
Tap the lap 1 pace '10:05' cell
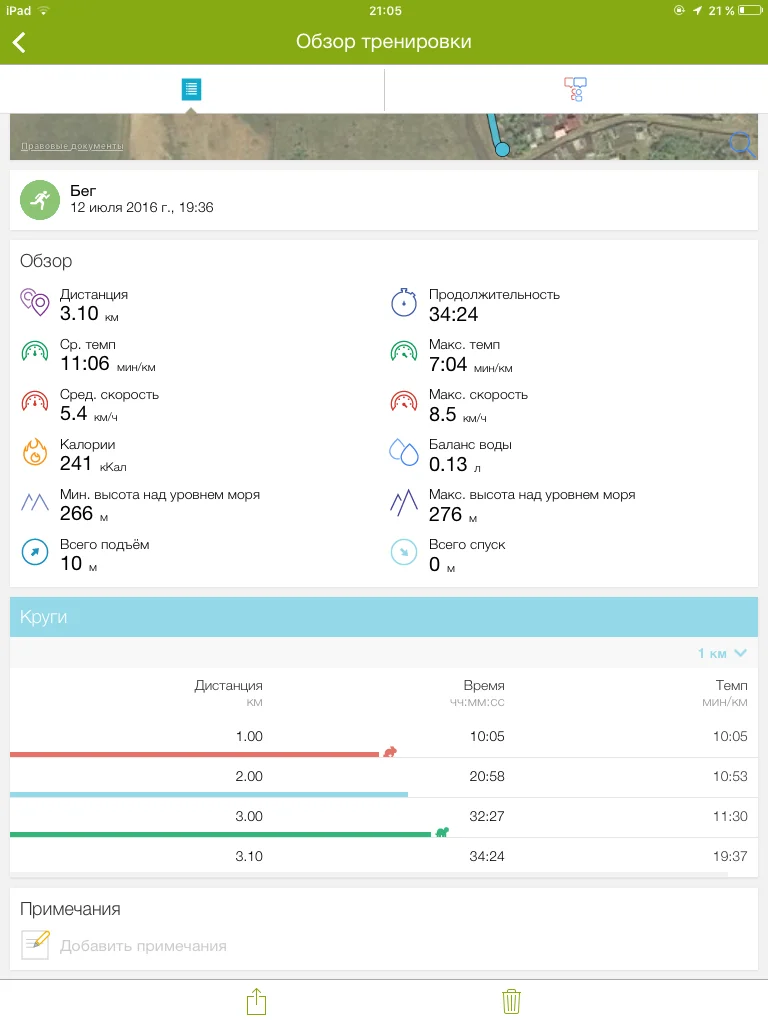pyautogui.click(x=730, y=737)
